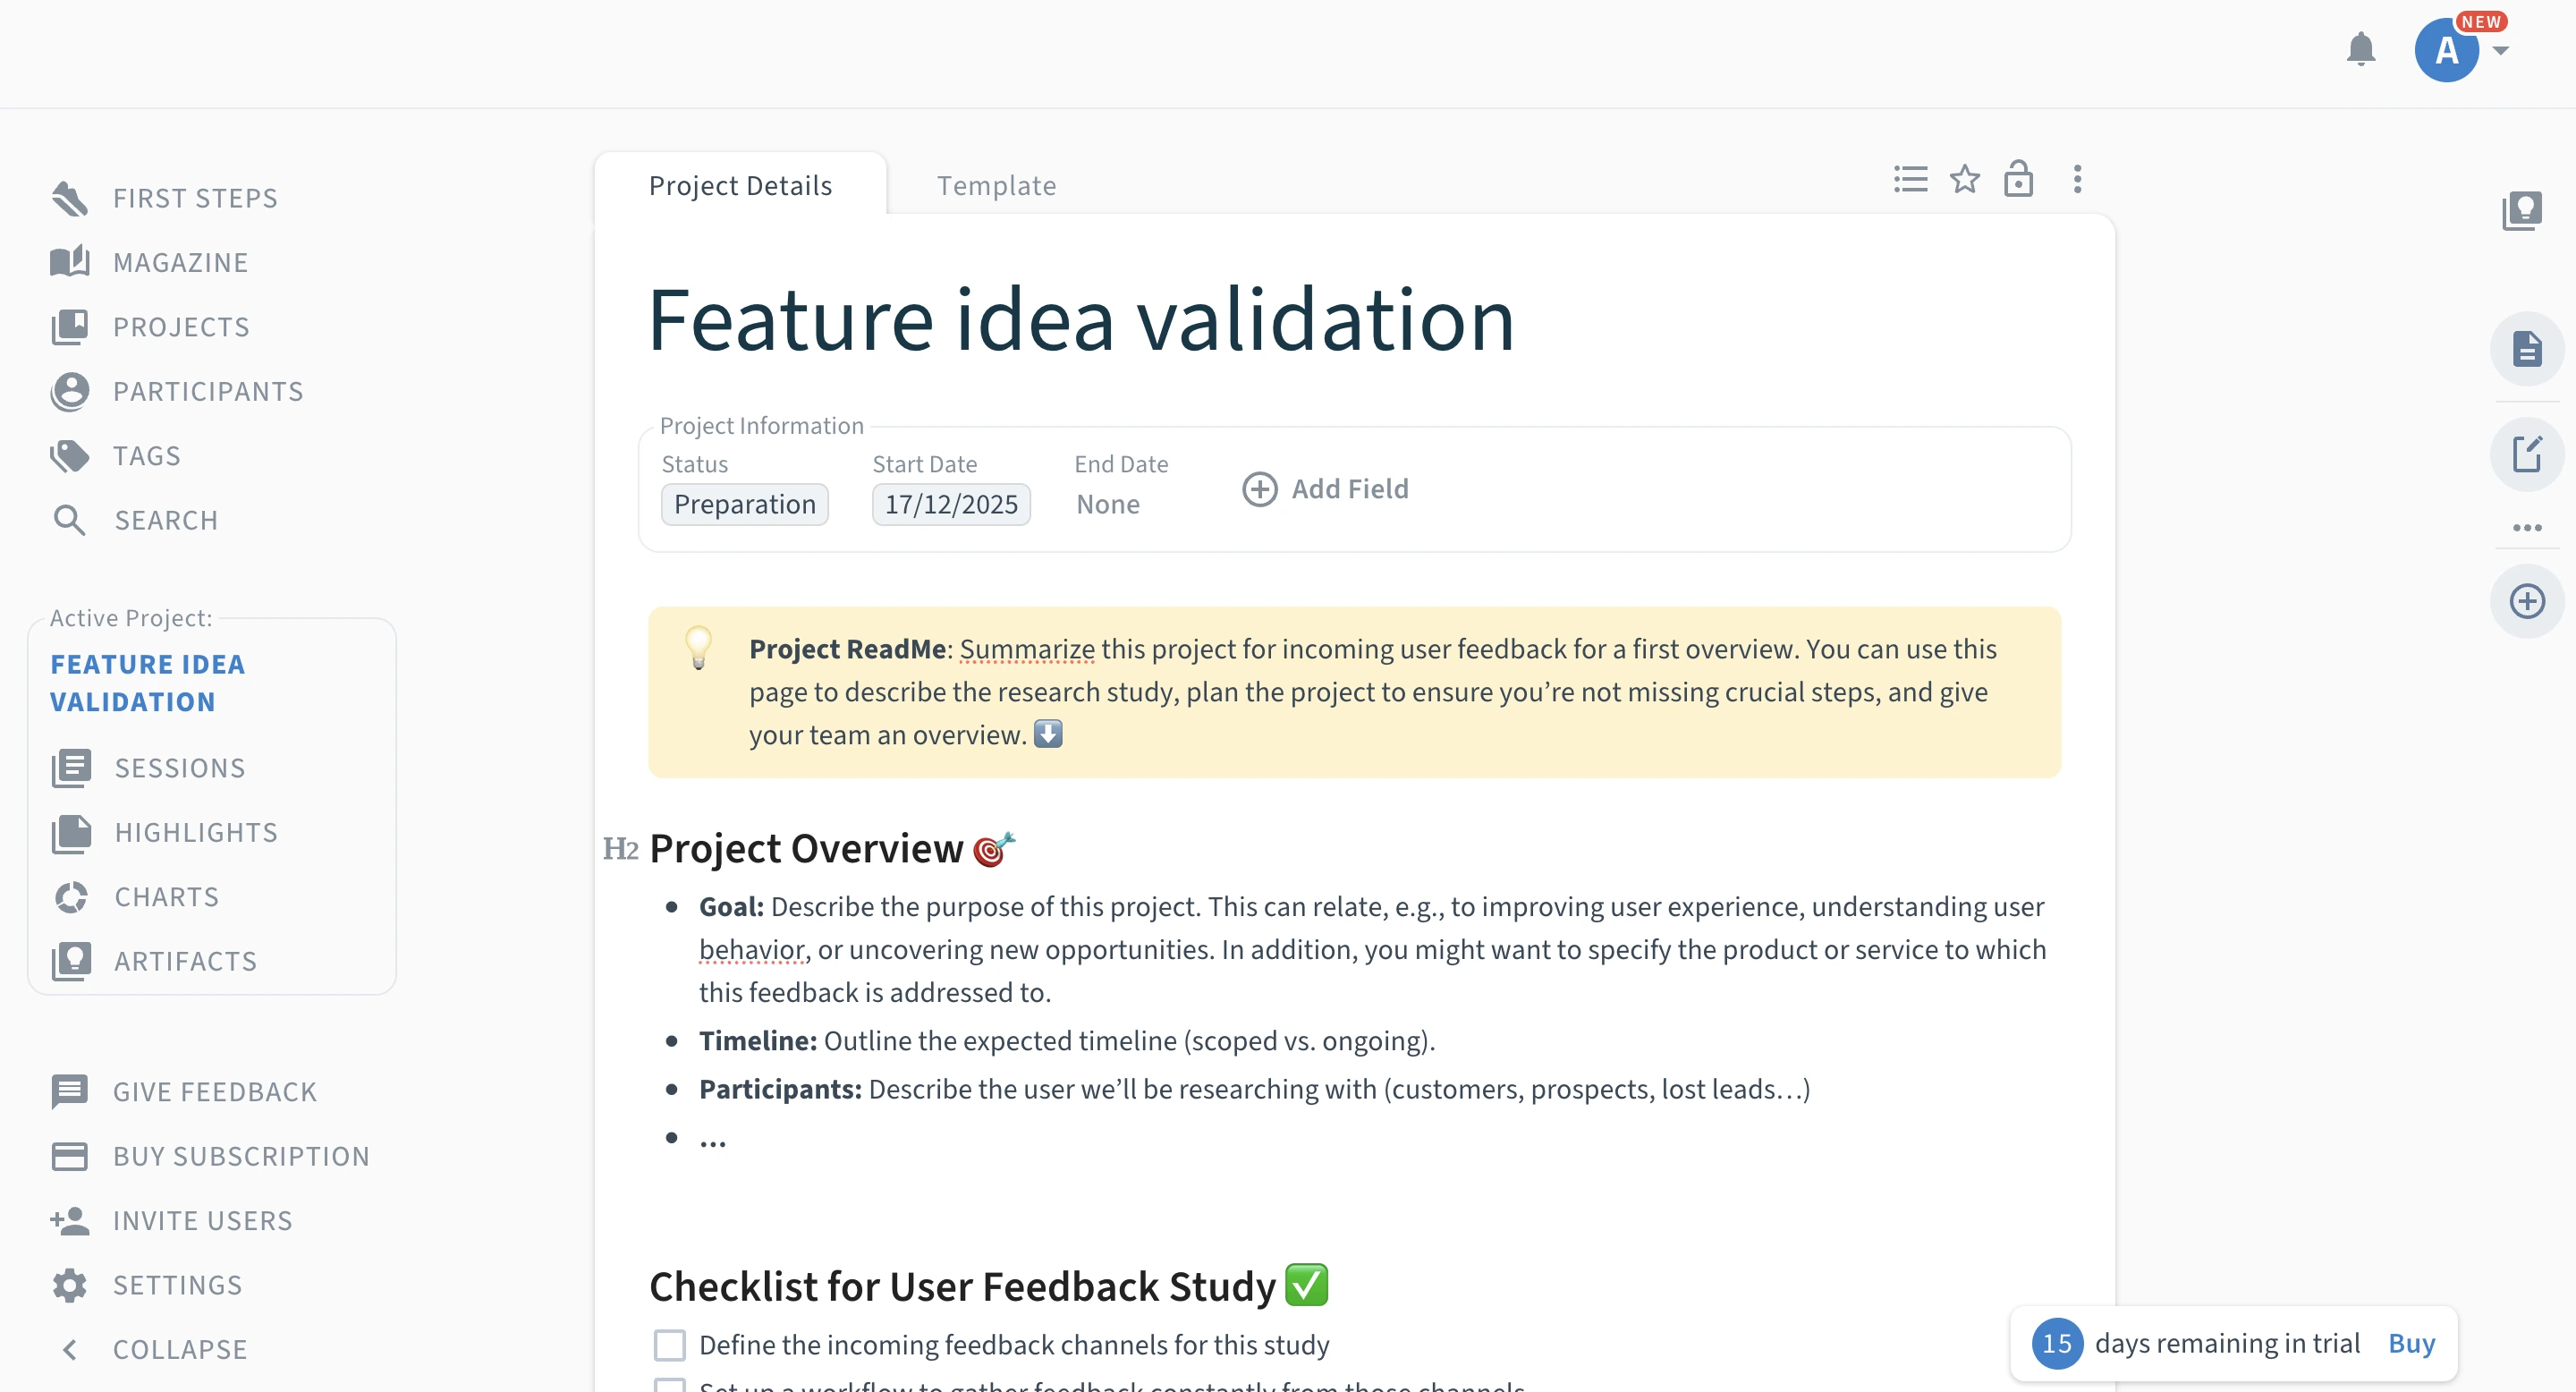This screenshot has width=2576, height=1392.
Task: Open the document panel on the right
Action: pyautogui.click(x=2528, y=348)
